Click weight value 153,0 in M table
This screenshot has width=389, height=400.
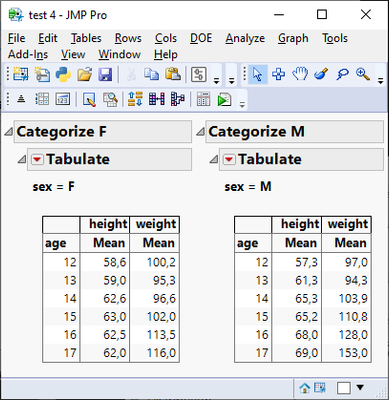[x=353, y=353]
